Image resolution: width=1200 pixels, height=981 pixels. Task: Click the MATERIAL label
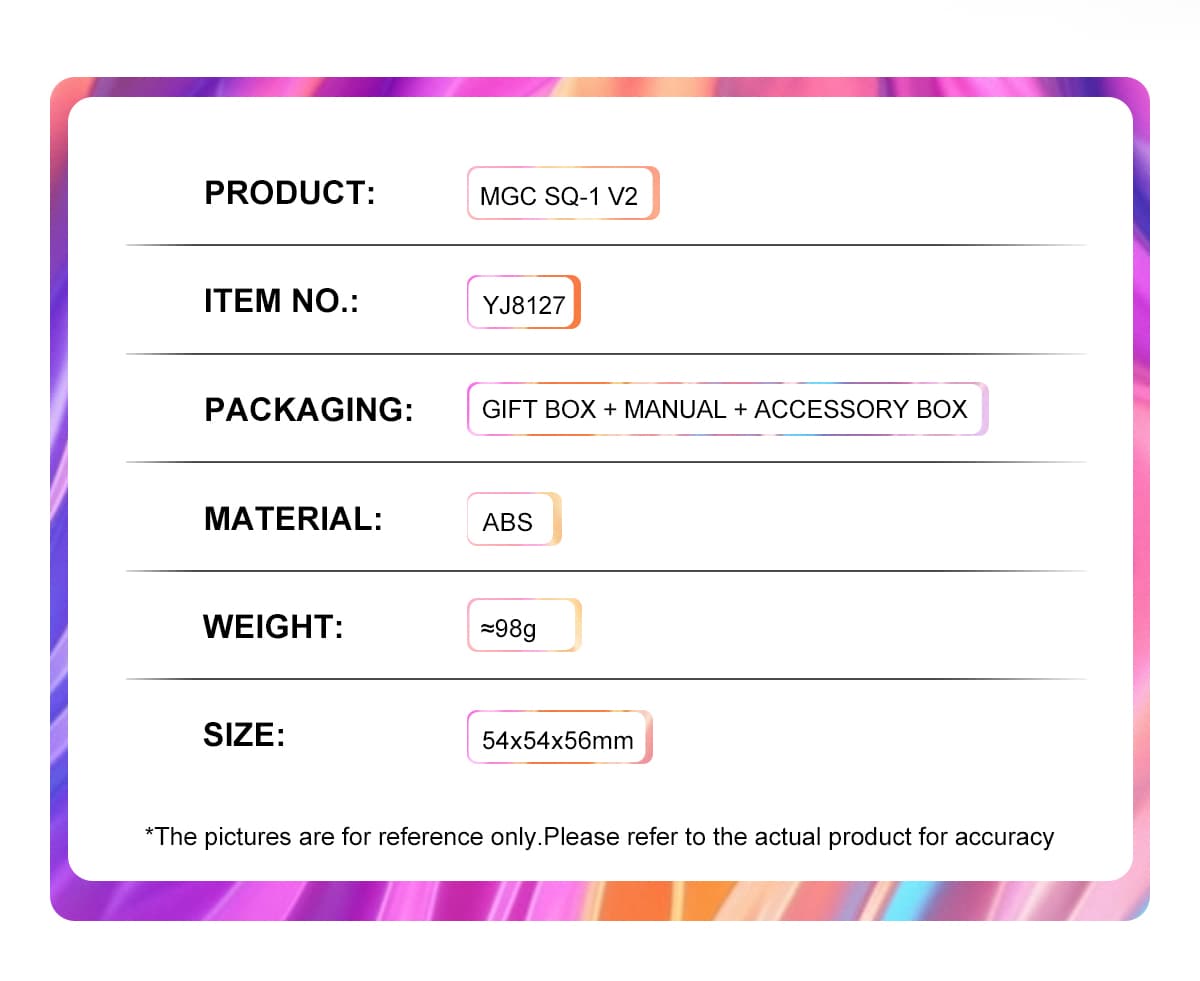point(293,519)
